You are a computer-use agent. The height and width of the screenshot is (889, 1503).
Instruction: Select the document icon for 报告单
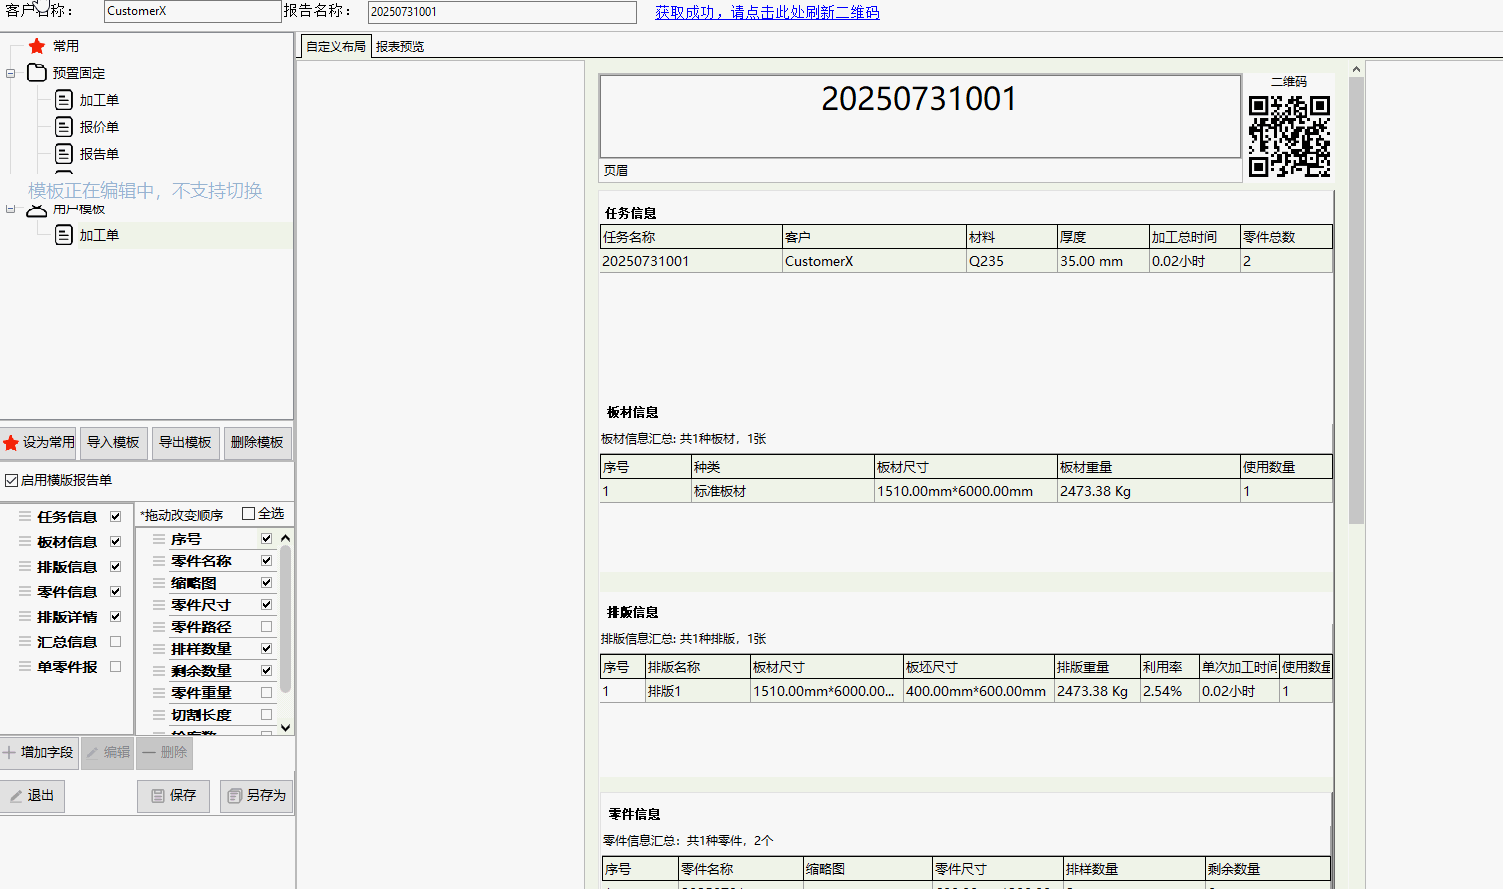point(64,154)
